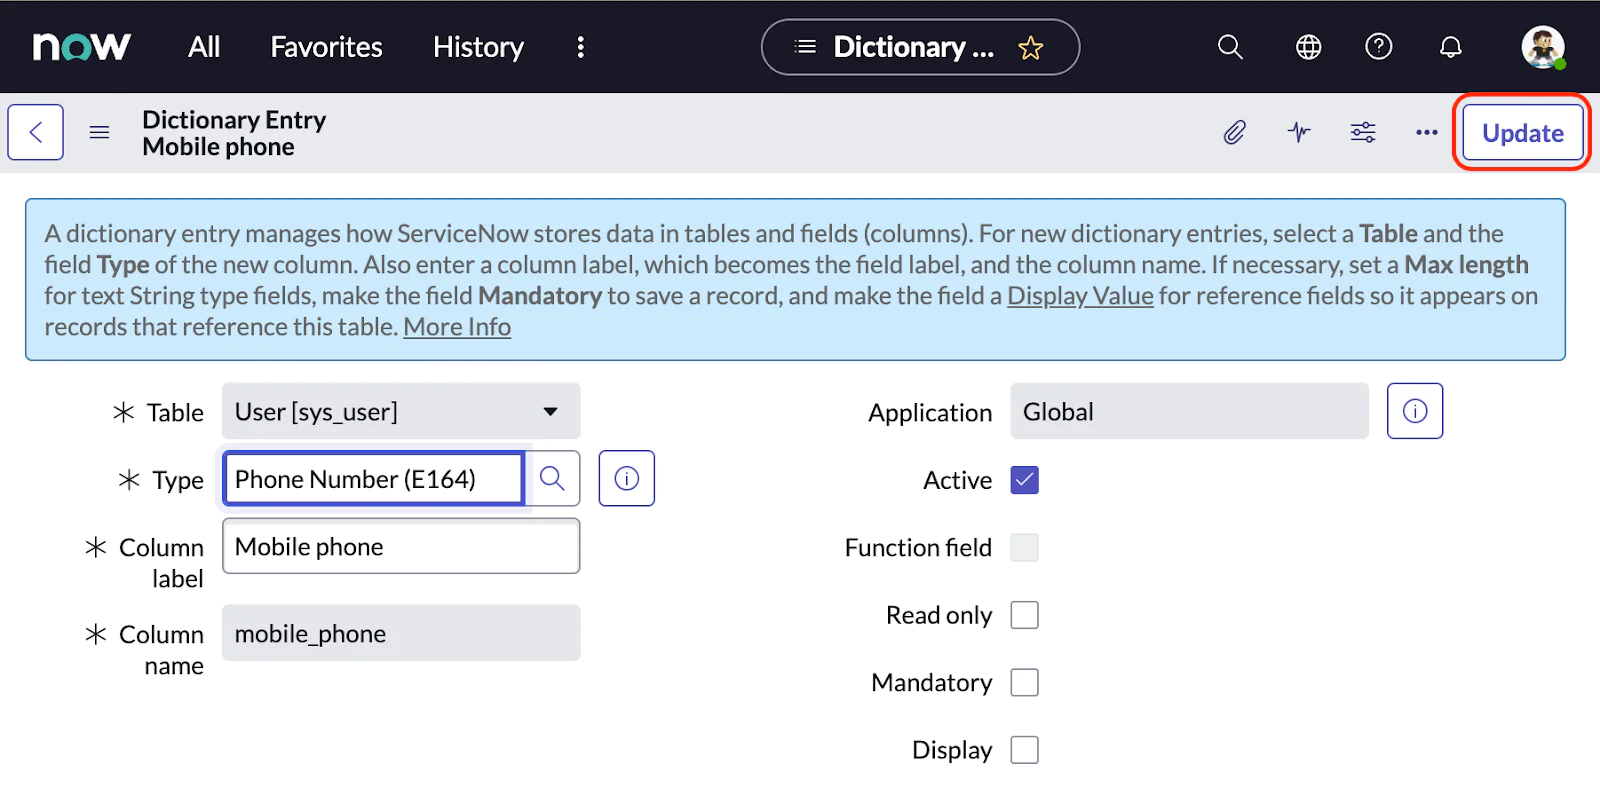Click the ServiceNow 'now' logo

pos(81,46)
